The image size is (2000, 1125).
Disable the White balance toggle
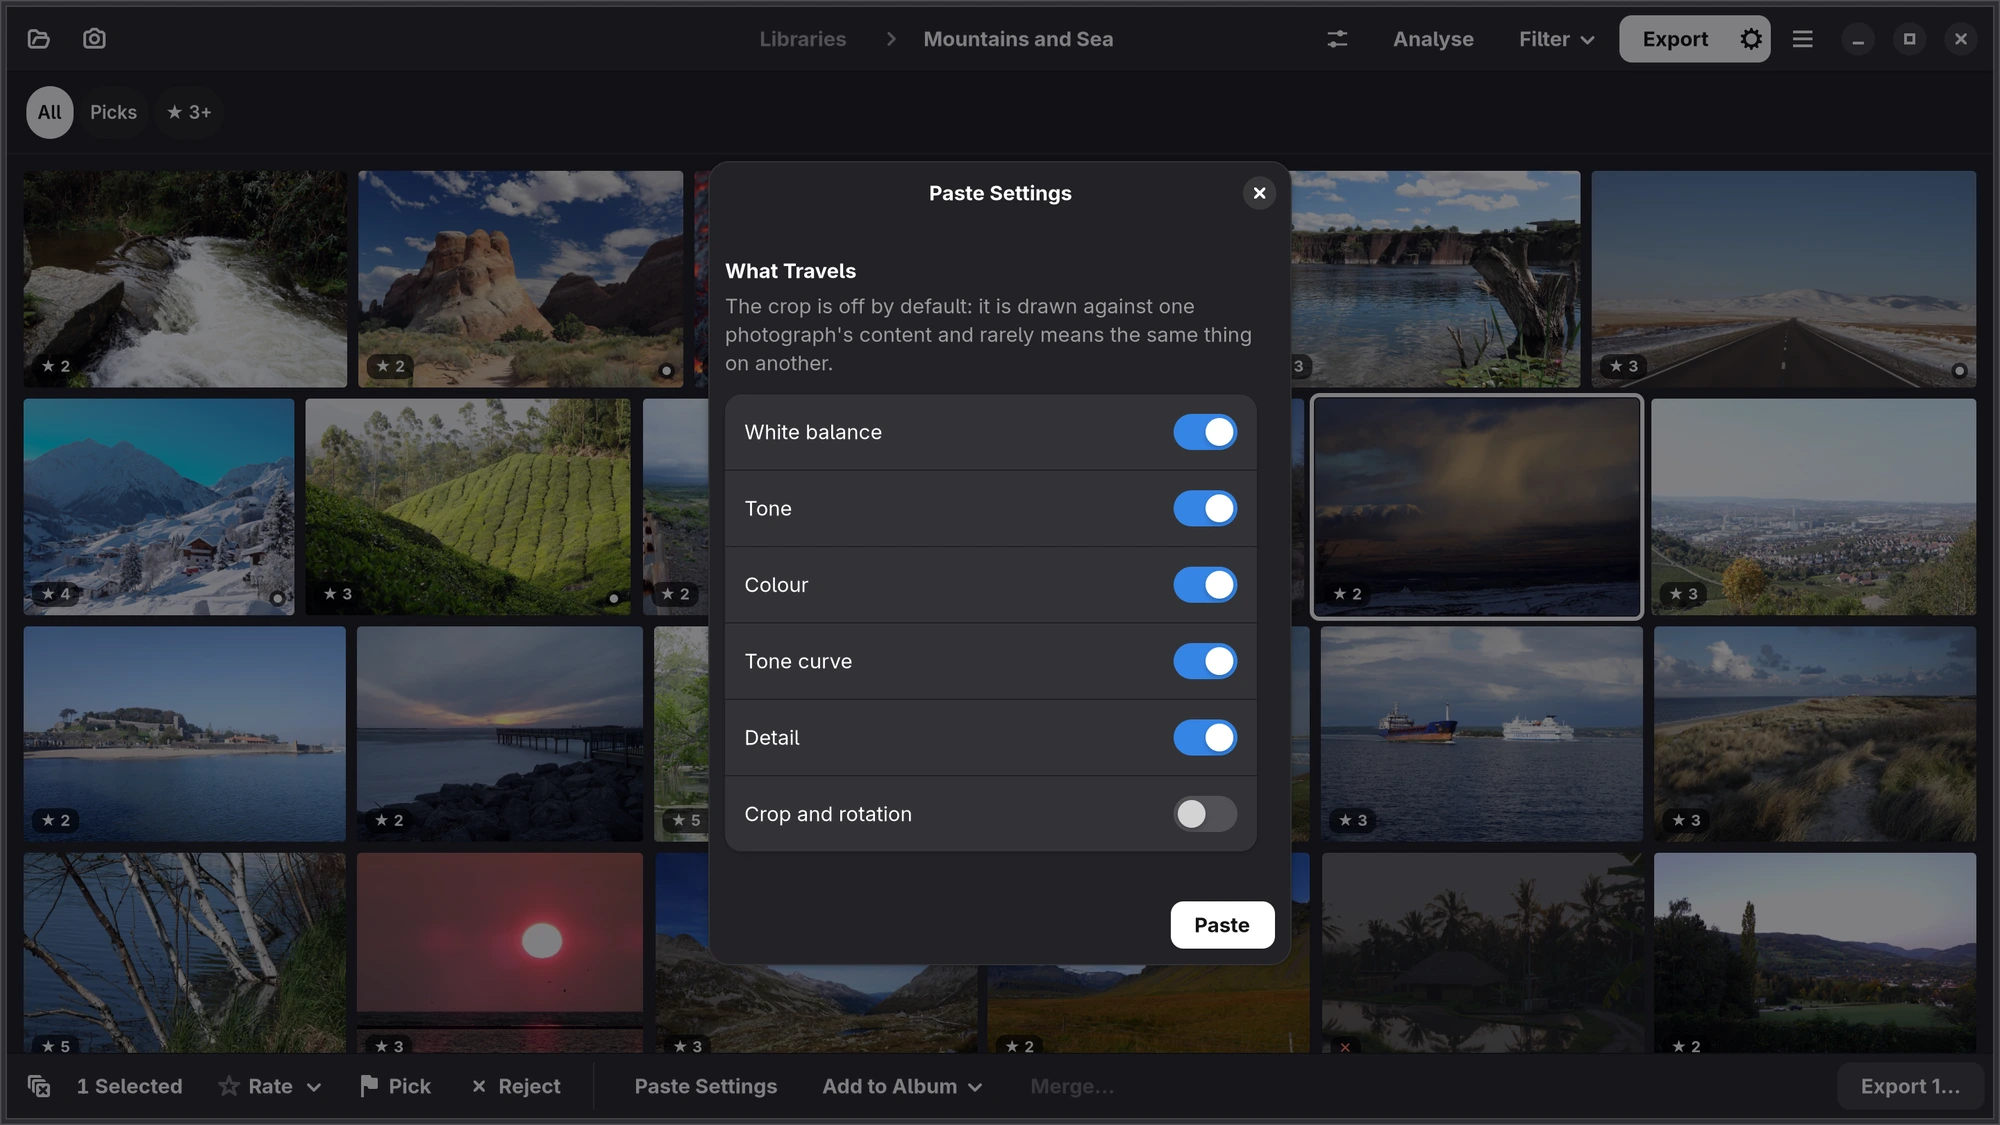(1205, 432)
